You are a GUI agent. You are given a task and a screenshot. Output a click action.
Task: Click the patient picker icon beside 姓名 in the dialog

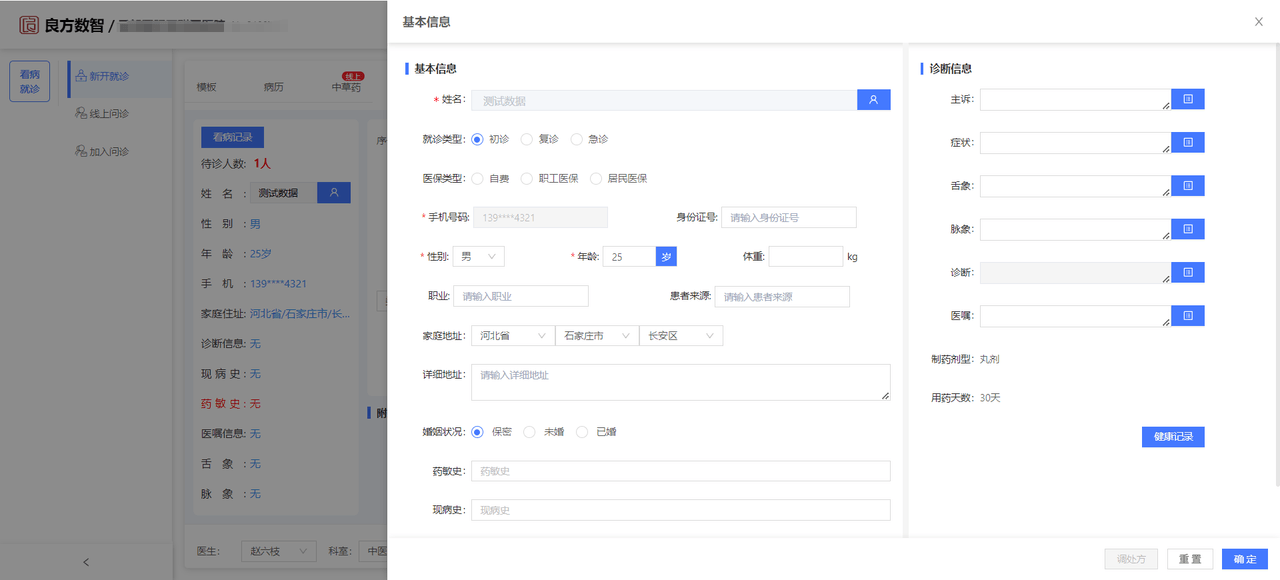pos(873,100)
